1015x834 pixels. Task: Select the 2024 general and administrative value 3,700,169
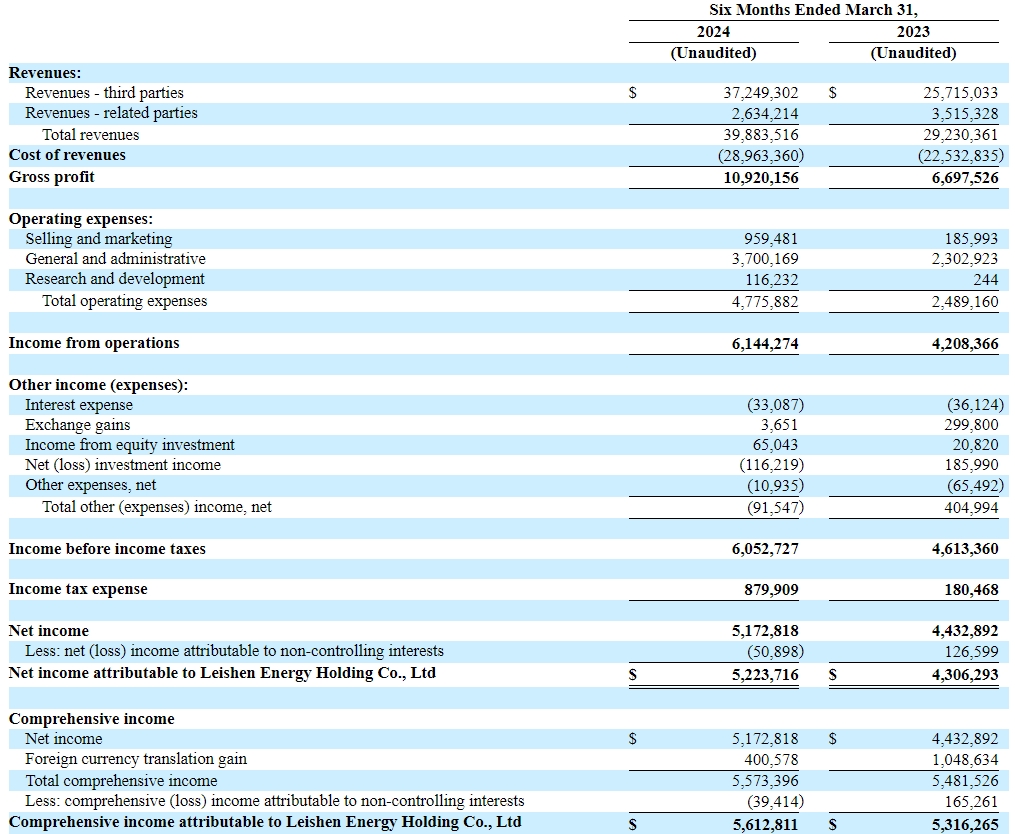[760, 260]
